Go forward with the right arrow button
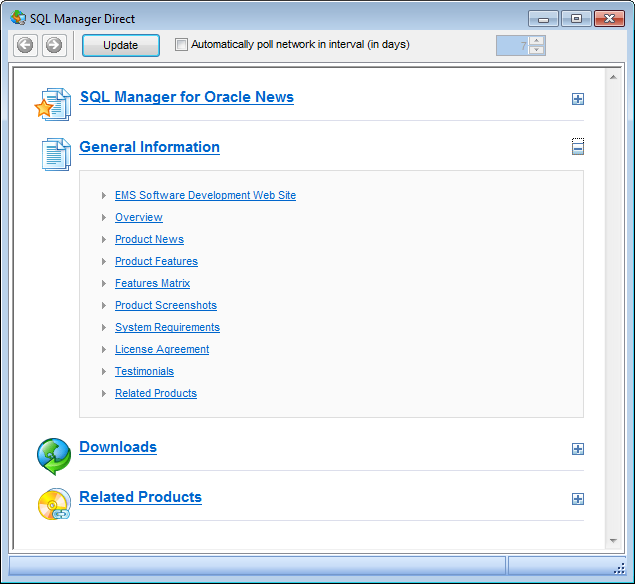Viewport: 635px width, 584px height. 54,45
